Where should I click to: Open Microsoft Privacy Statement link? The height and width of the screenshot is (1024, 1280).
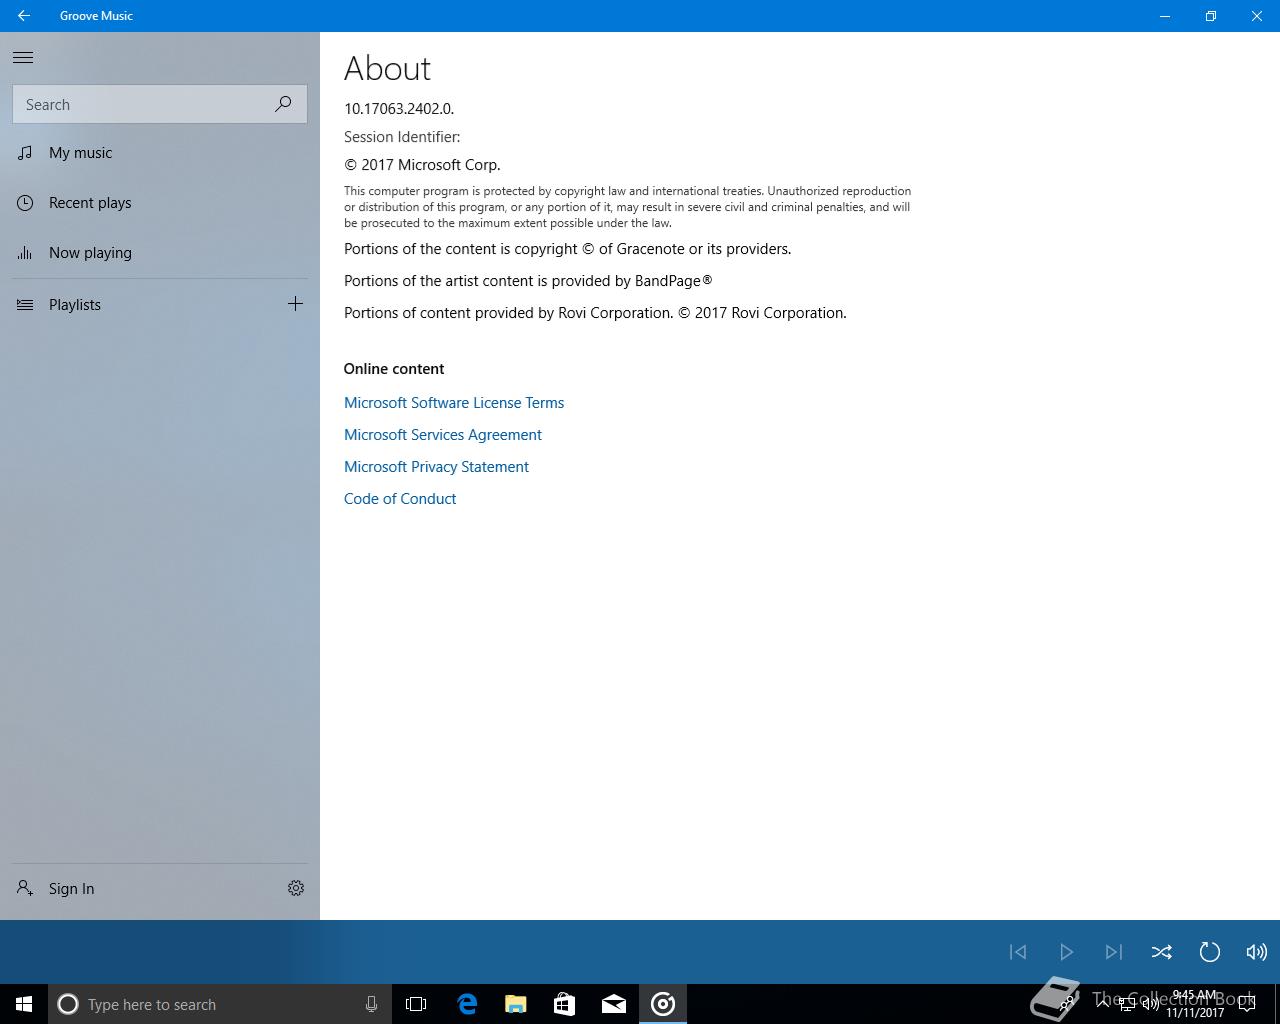click(436, 467)
